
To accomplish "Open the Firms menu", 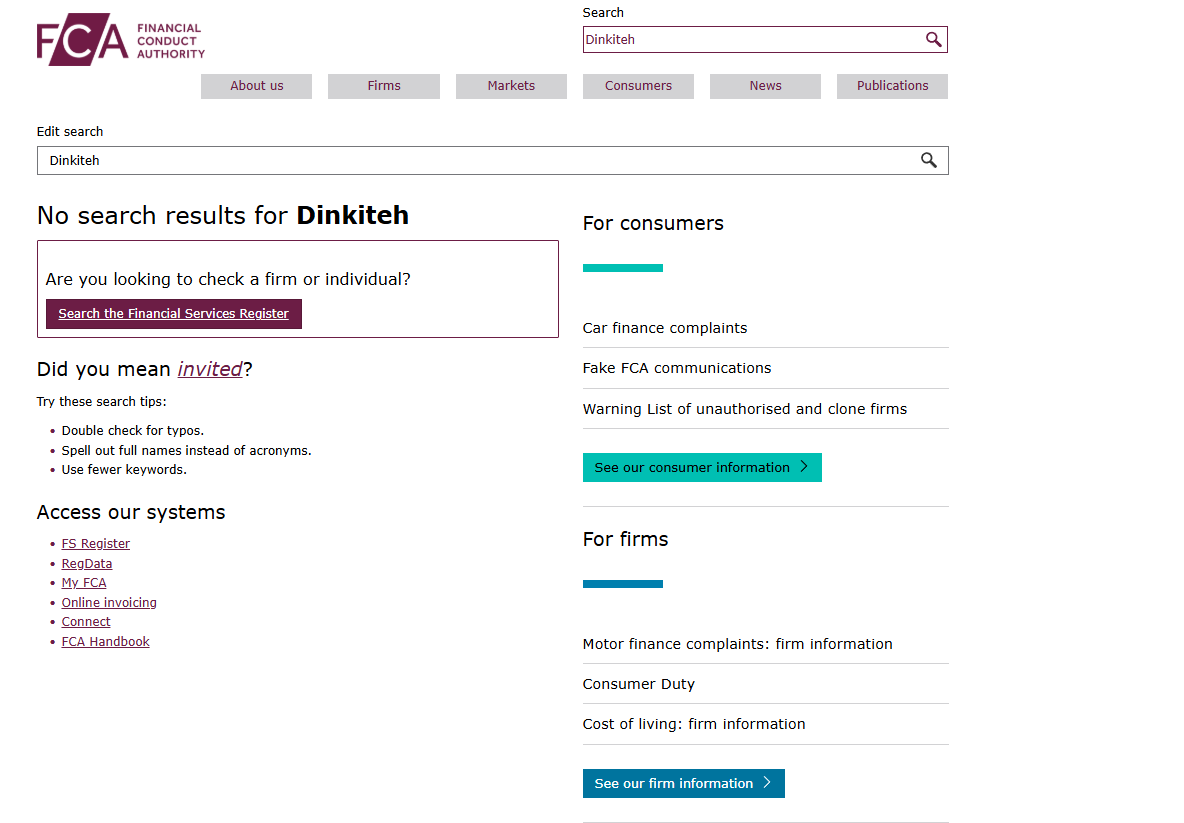I will 383,86.
